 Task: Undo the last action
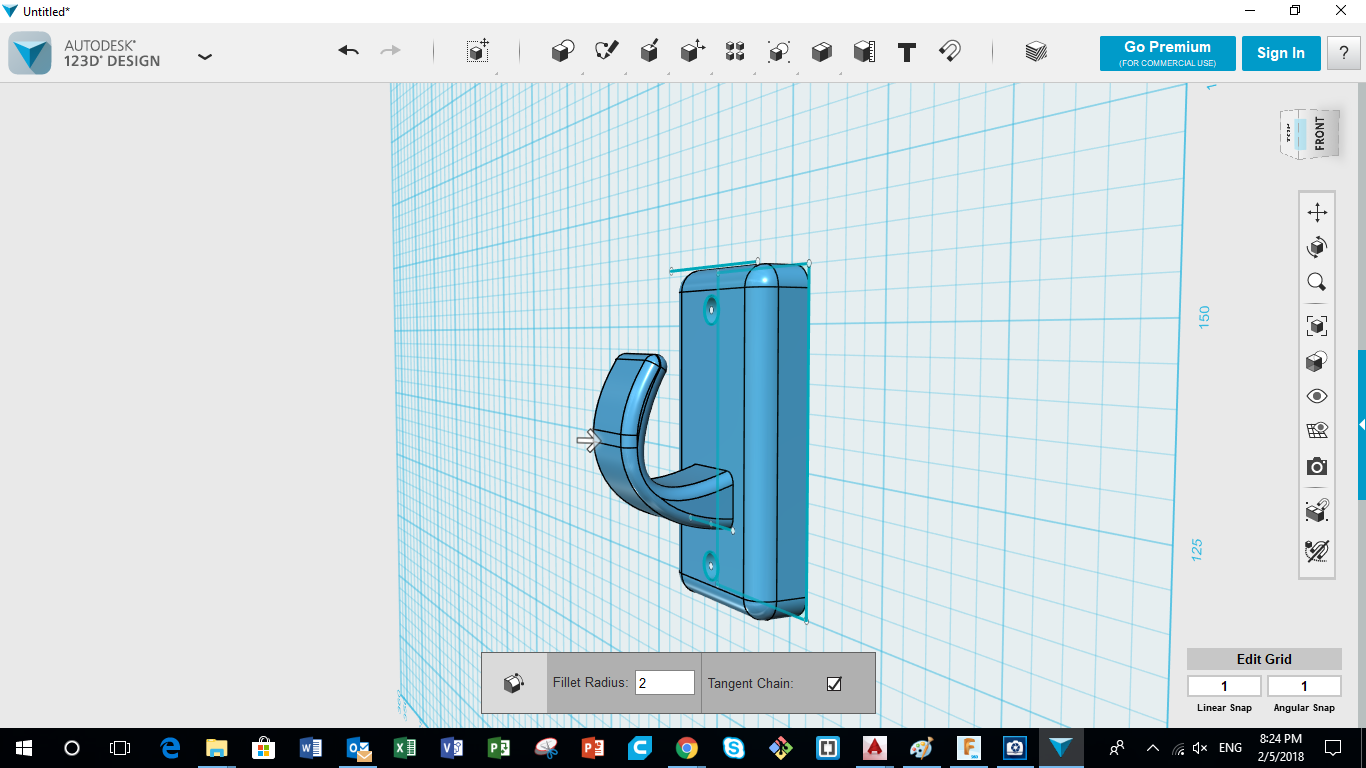point(349,51)
